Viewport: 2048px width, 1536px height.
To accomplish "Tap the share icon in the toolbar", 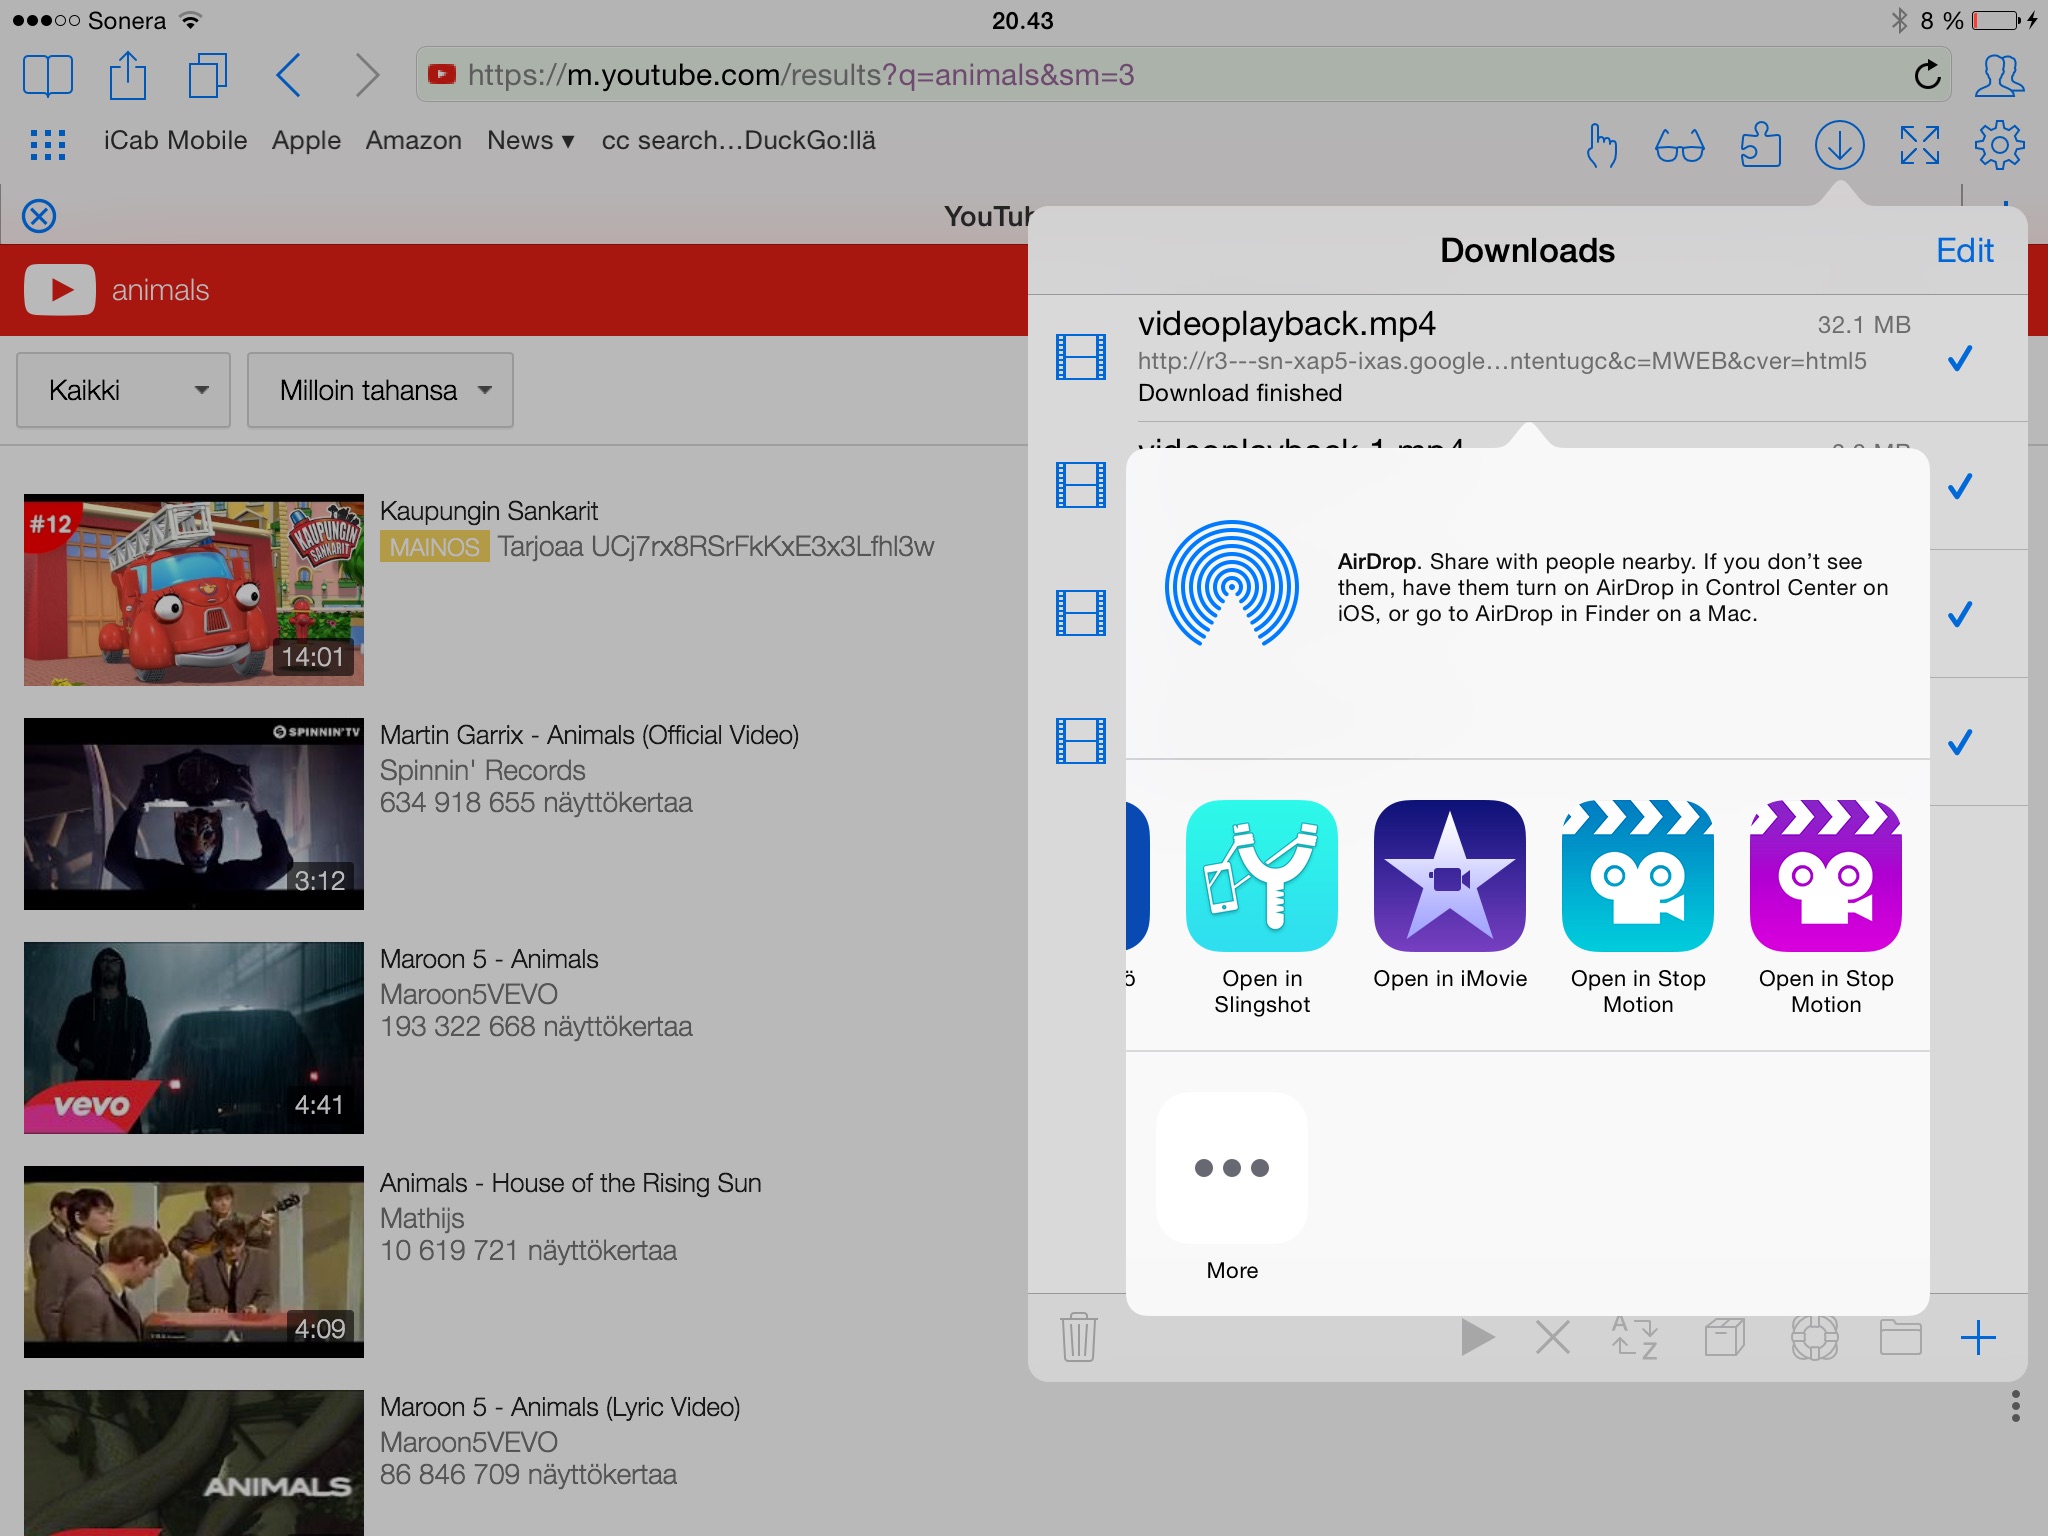I will [x=127, y=76].
